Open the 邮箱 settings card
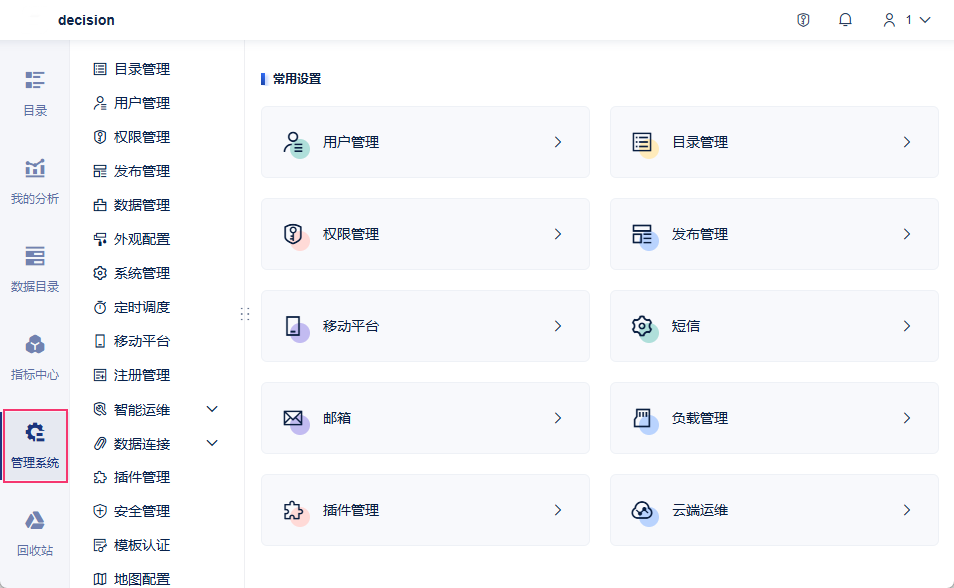 click(425, 418)
